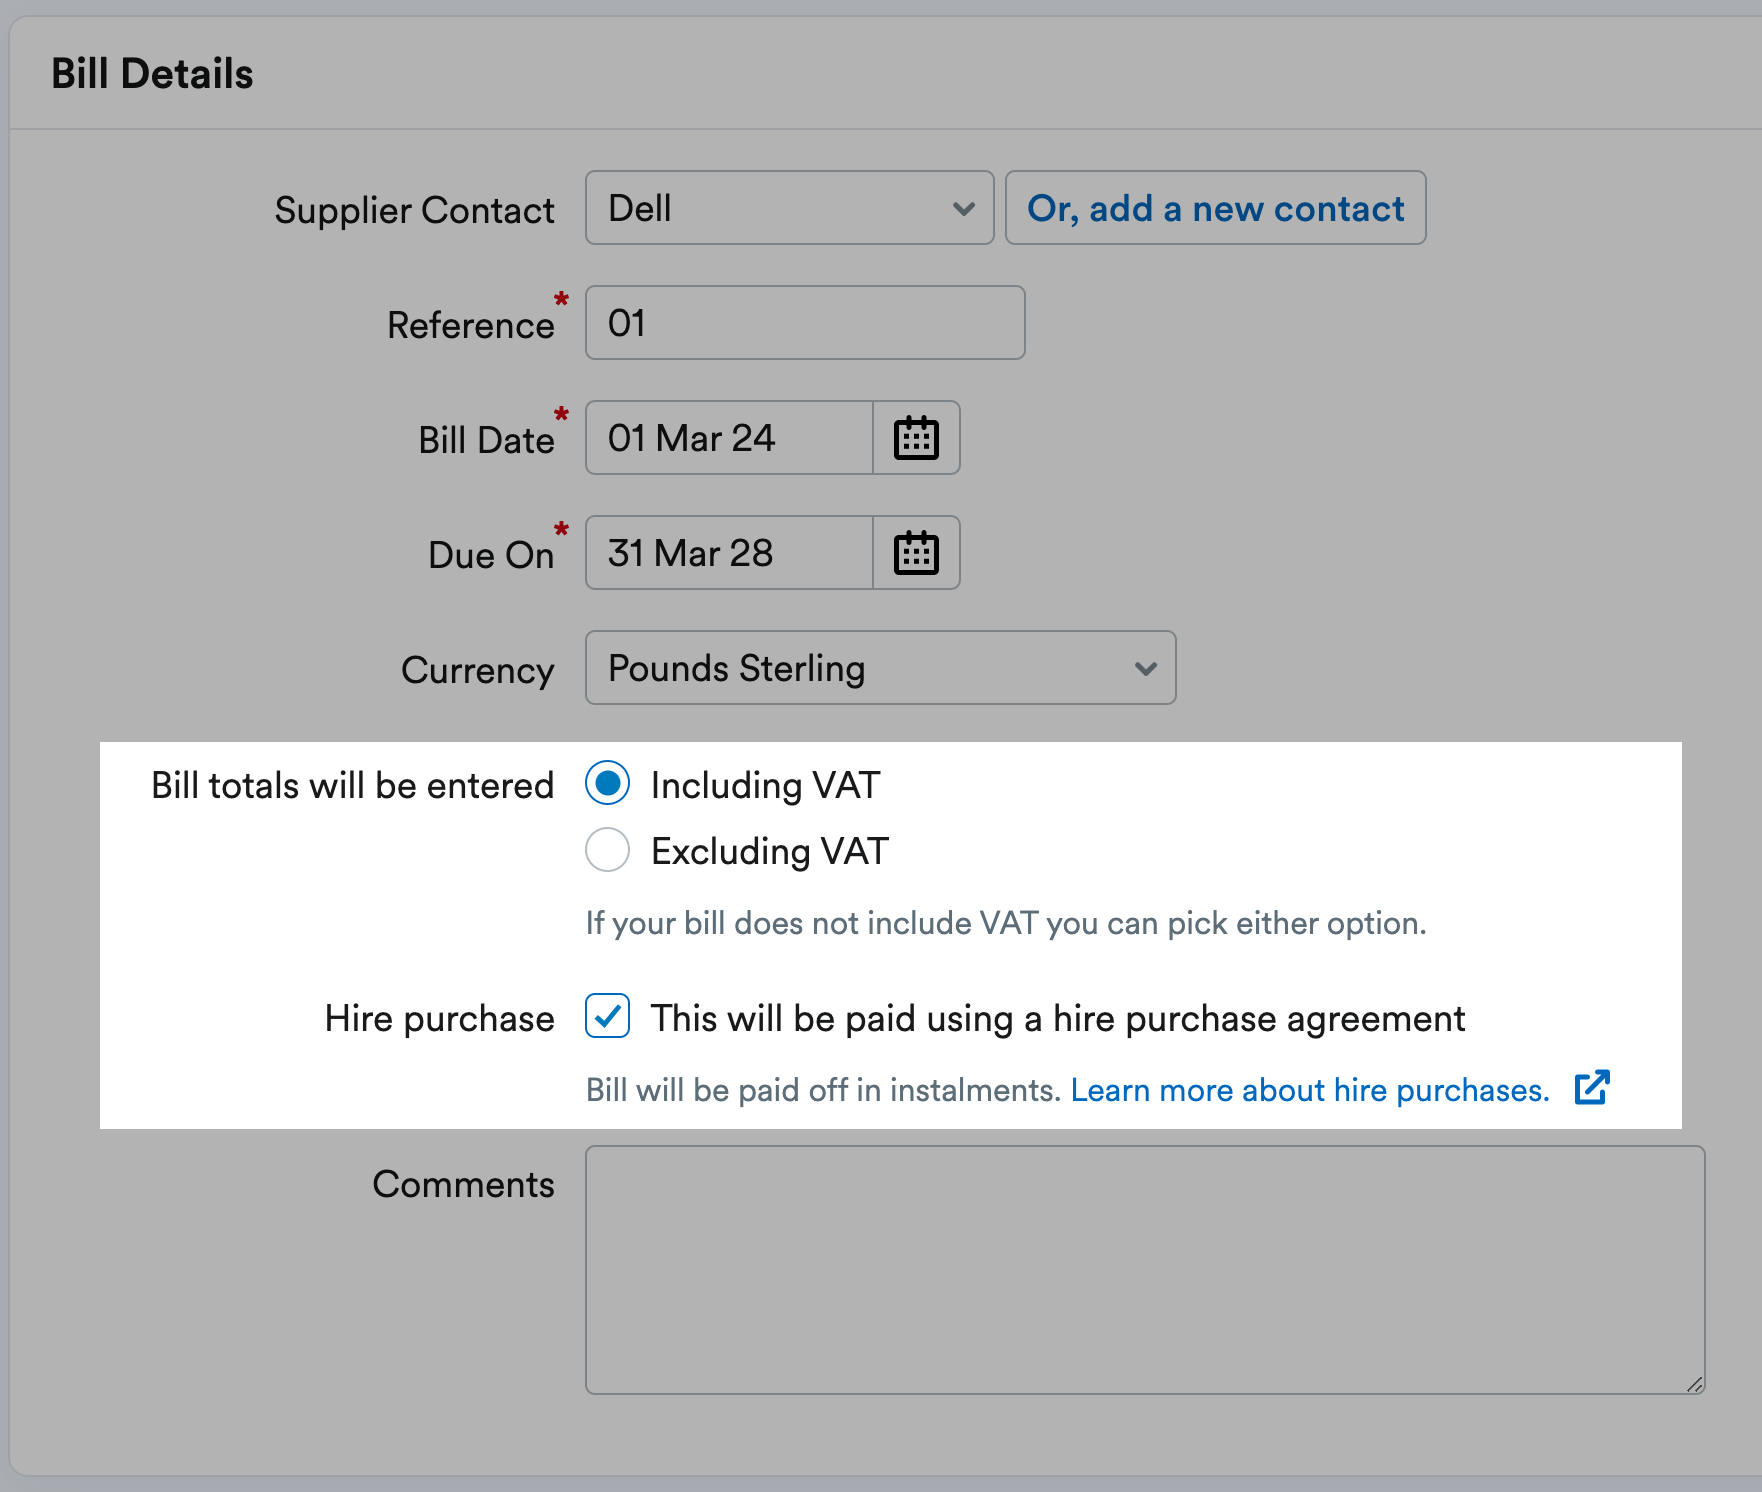Select the Excluding VAT radio button

(607, 850)
